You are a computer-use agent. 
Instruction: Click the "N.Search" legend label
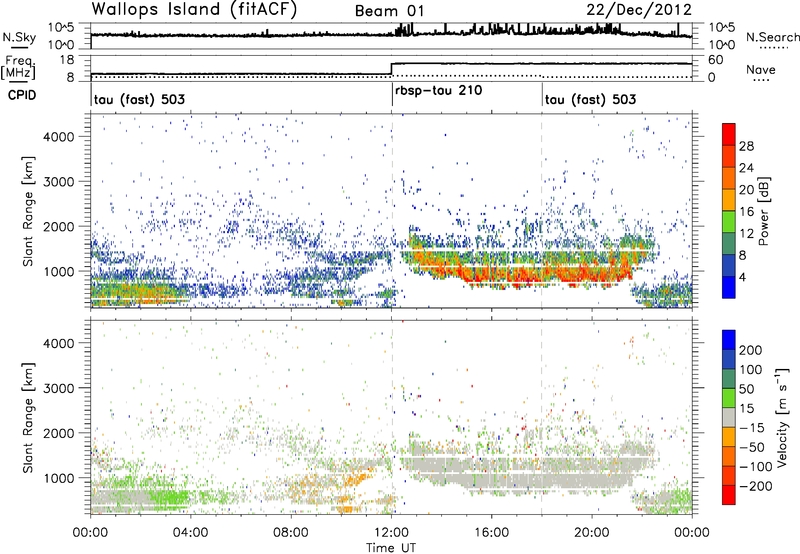click(772, 37)
